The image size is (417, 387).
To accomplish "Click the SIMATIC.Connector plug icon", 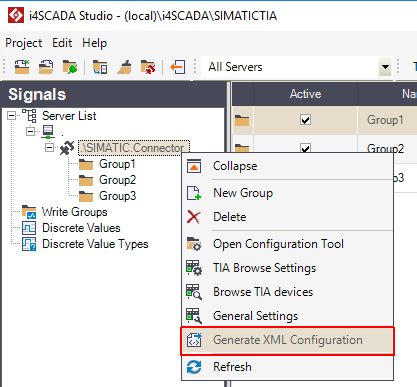I will point(67,148).
